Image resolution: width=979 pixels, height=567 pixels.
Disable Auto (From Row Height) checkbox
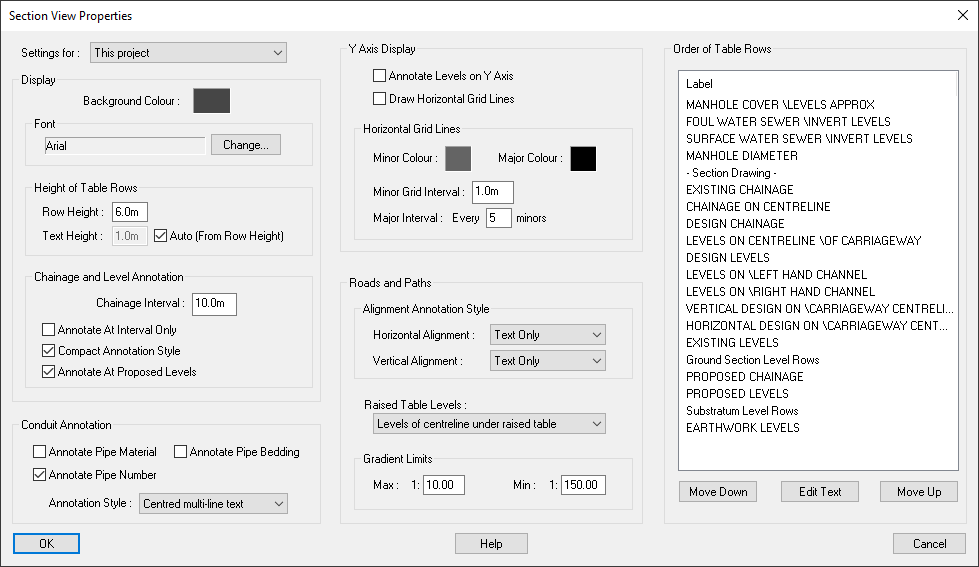pos(161,236)
